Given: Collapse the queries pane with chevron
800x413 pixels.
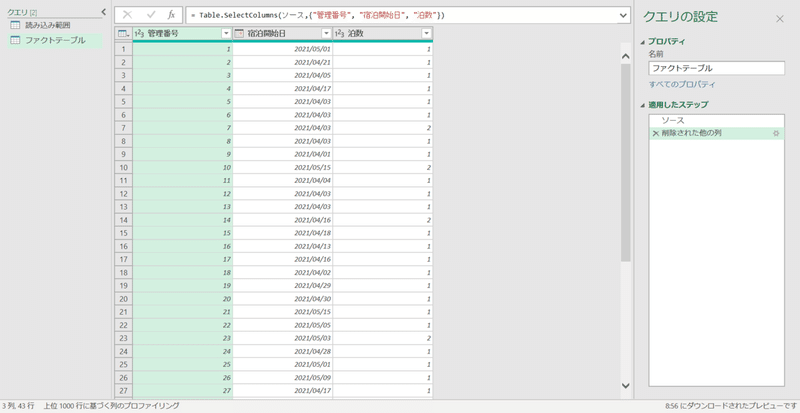Looking at the screenshot, I should pos(104,12).
